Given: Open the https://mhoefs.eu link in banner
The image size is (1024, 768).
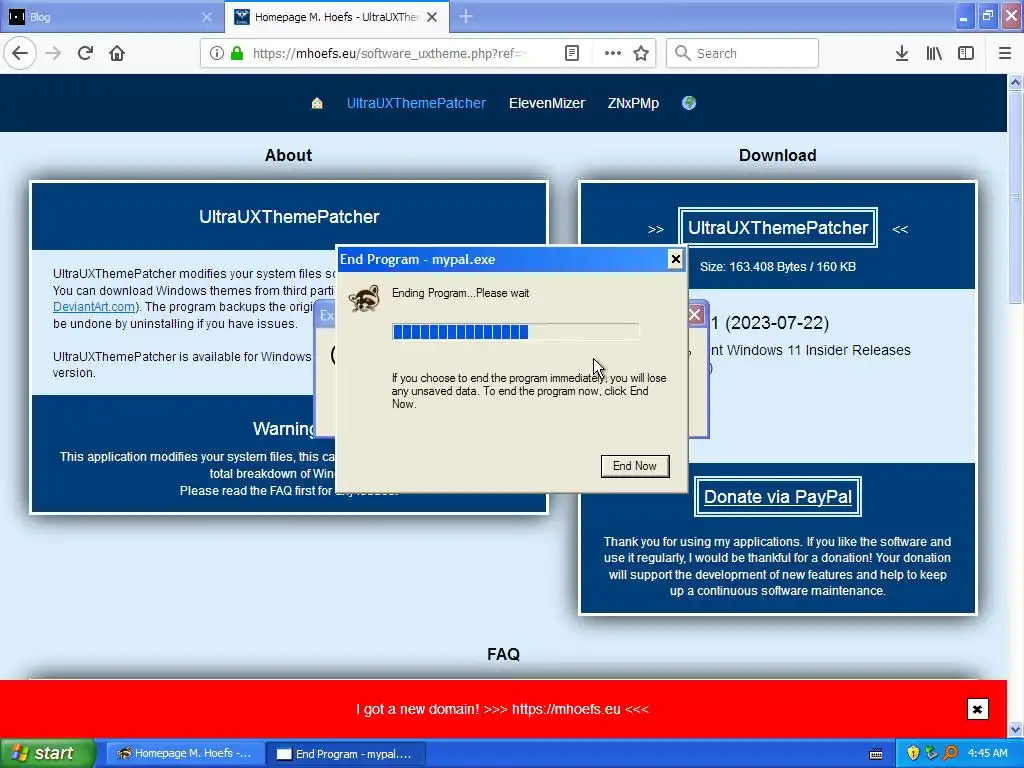Looking at the screenshot, I should [x=566, y=709].
